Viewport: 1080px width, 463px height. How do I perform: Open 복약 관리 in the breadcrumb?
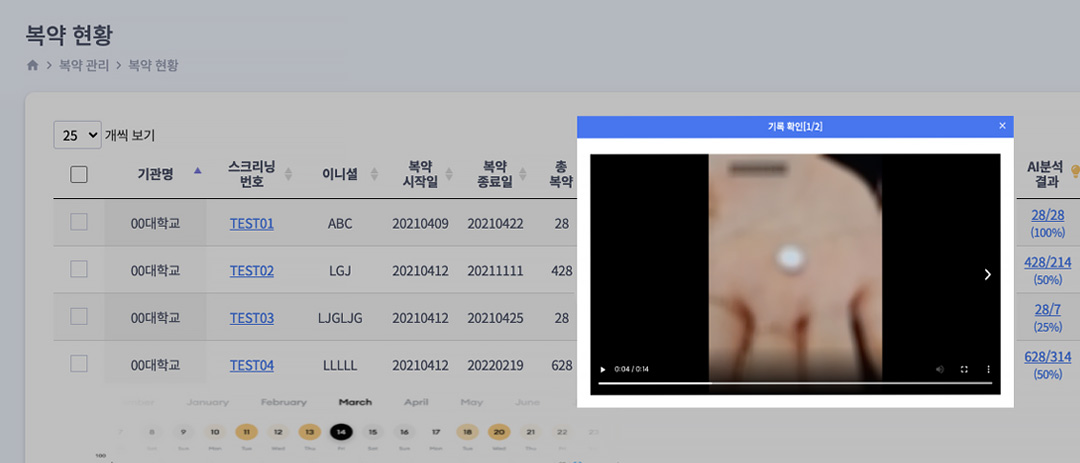84,65
